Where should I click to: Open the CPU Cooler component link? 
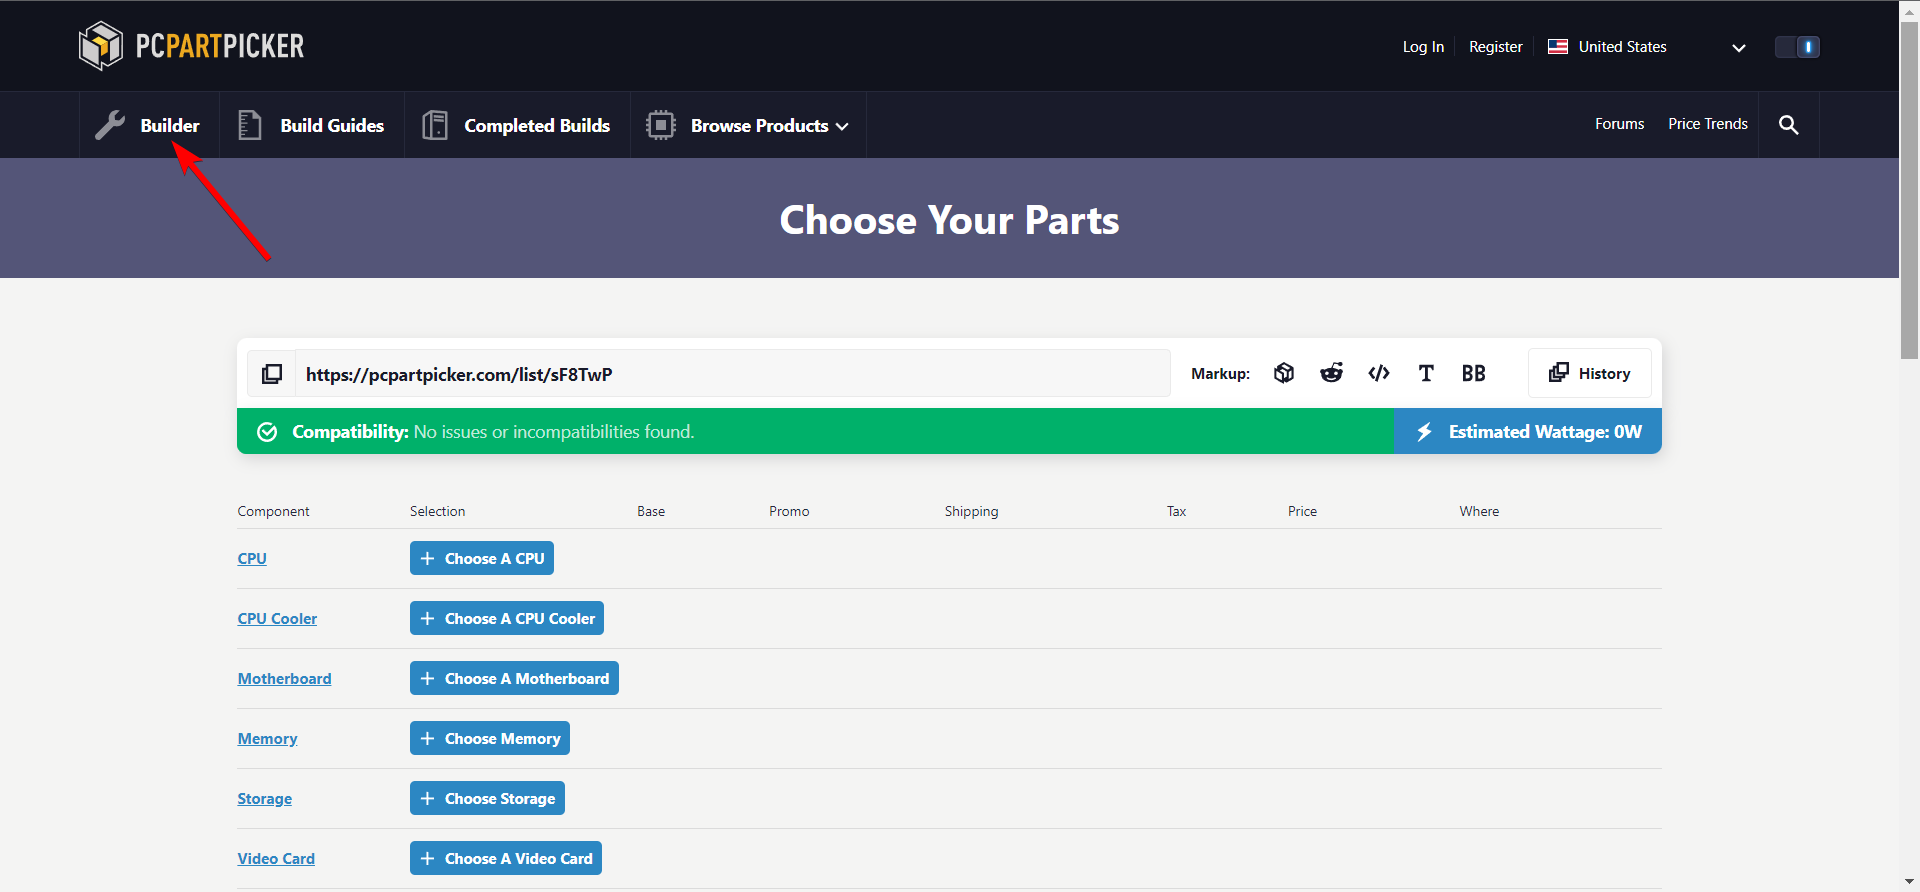point(277,618)
